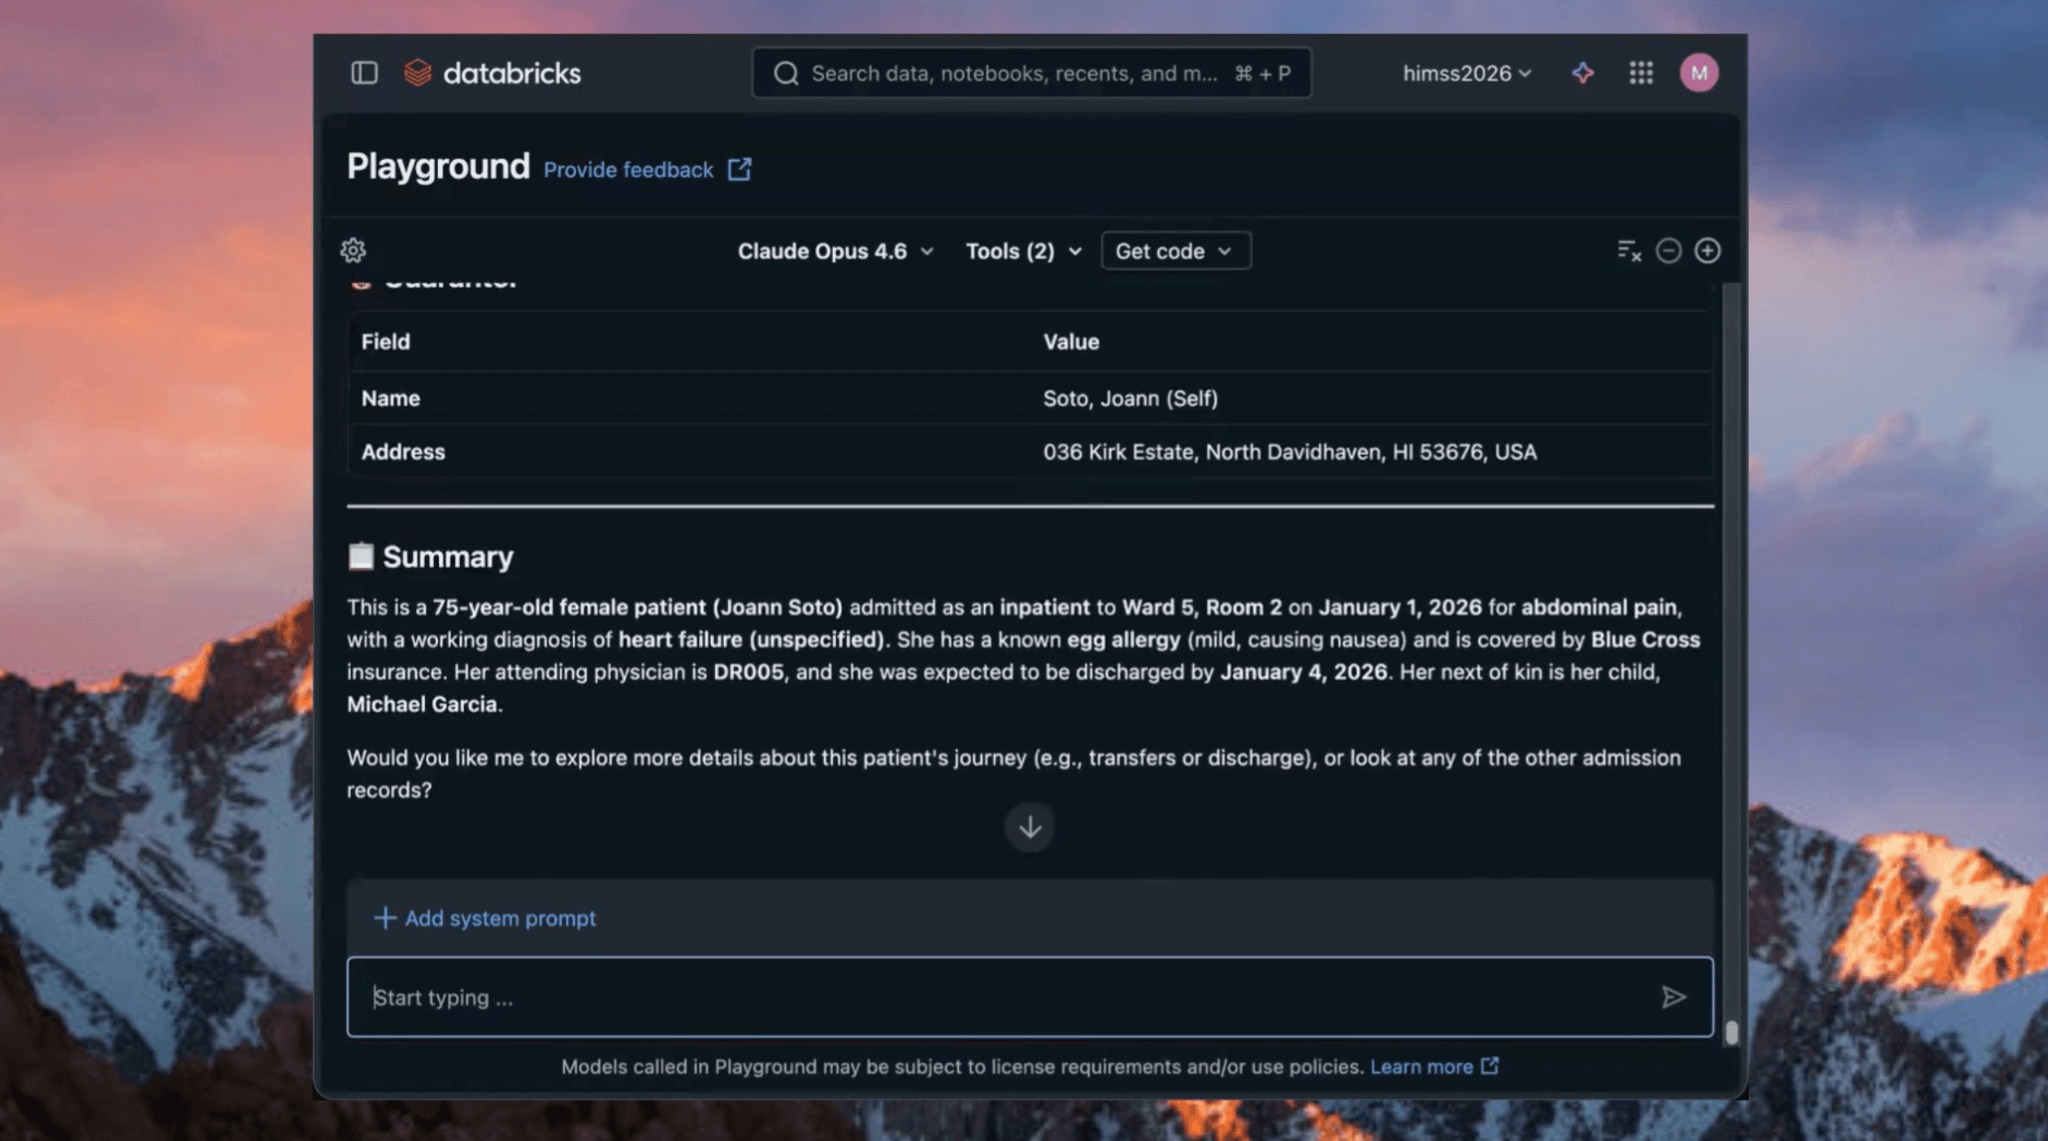Screen dimensions: 2048x1141
Task: Open the Playground settings gear
Action: coord(353,251)
